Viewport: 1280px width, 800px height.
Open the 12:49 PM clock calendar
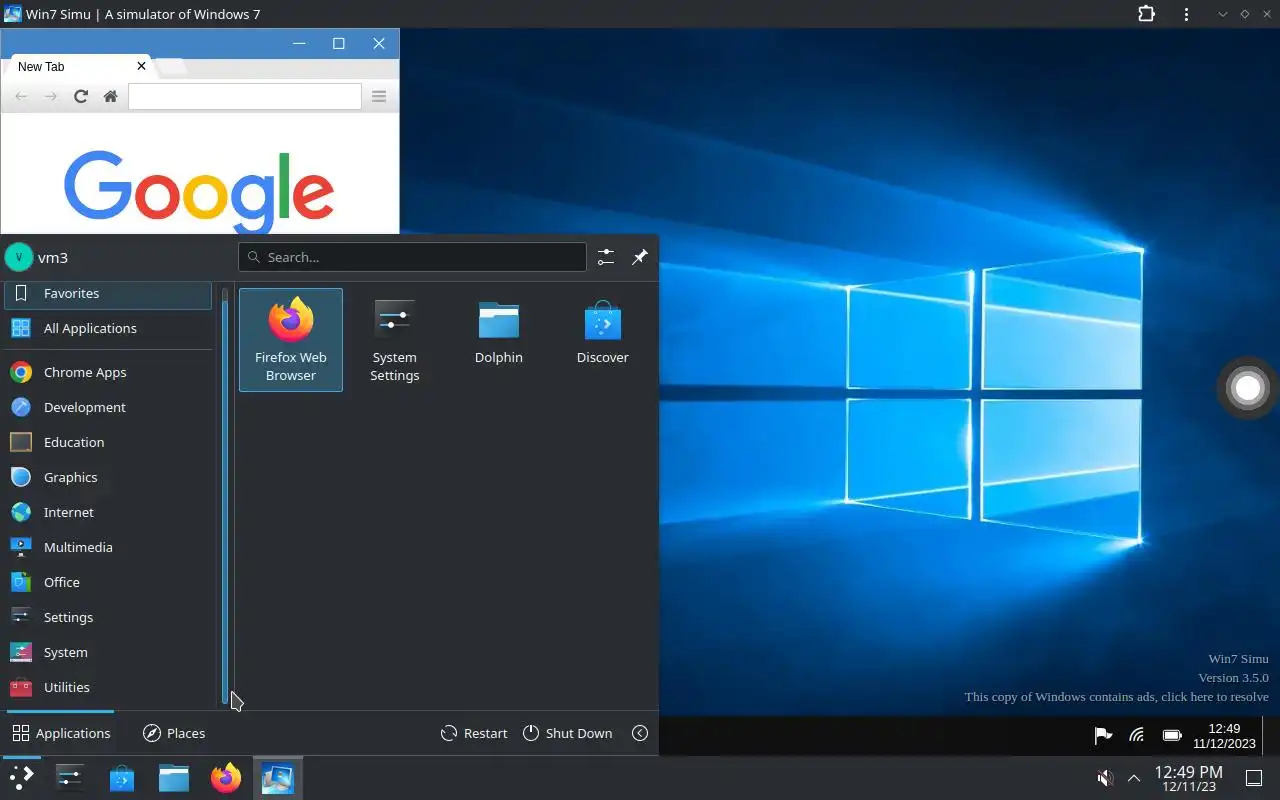pos(1188,778)
